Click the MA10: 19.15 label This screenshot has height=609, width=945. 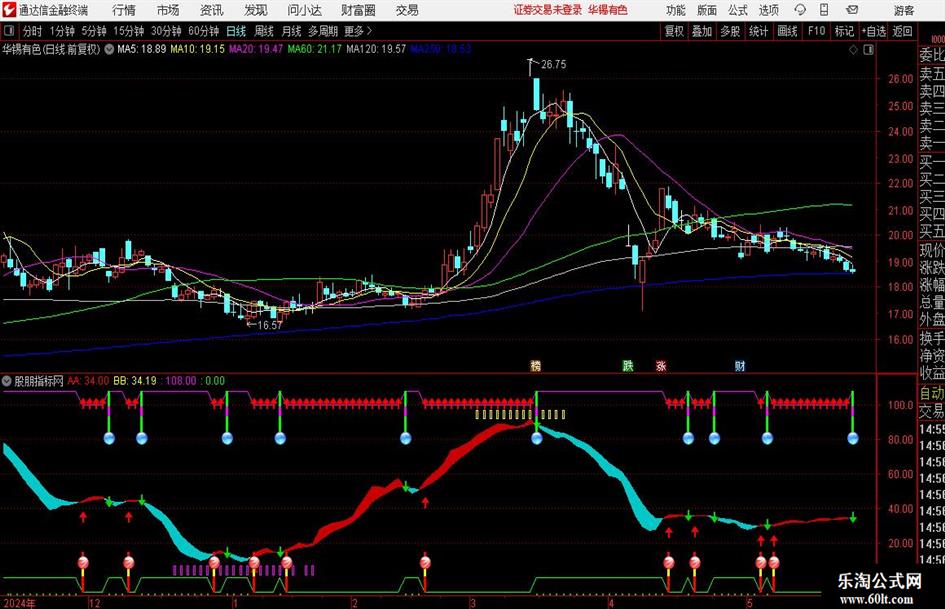click(198, 49)
